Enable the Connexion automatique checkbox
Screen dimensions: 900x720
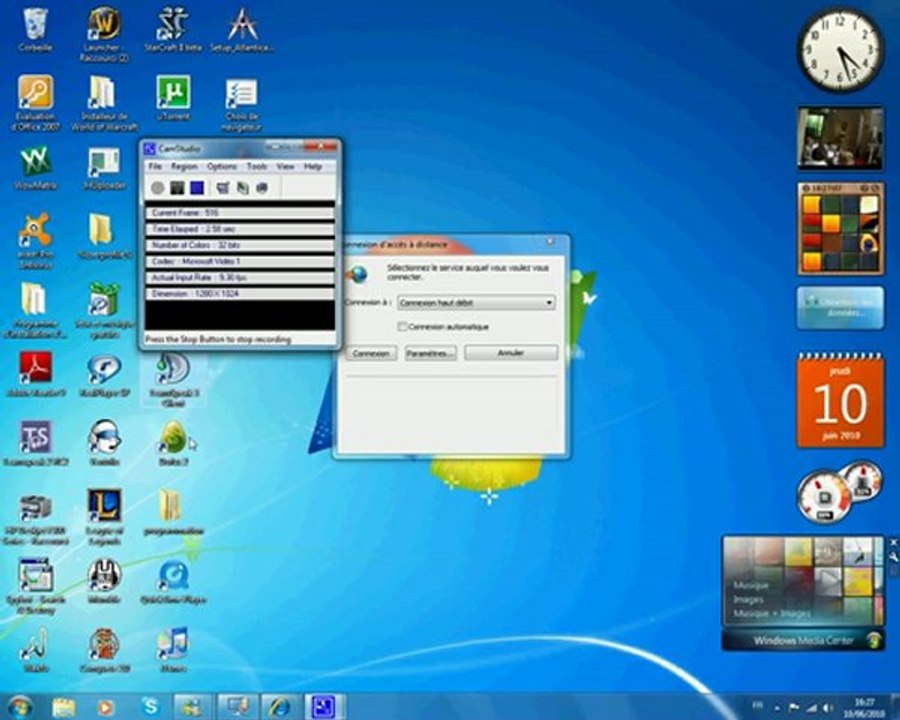402,327
